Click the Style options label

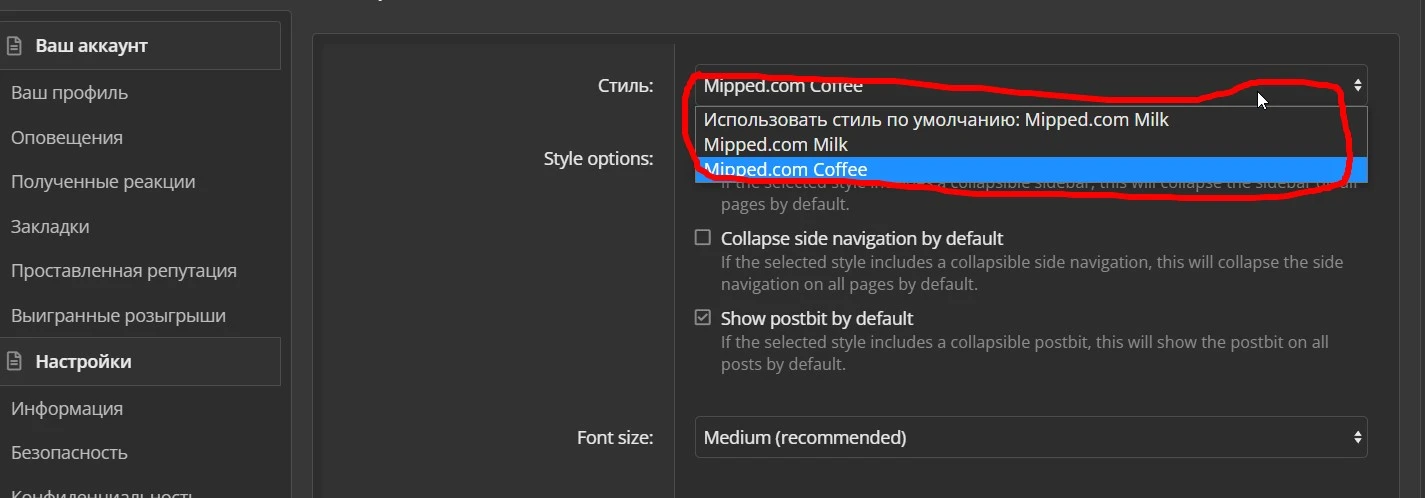pyautogui.click(x=598, y=158)
